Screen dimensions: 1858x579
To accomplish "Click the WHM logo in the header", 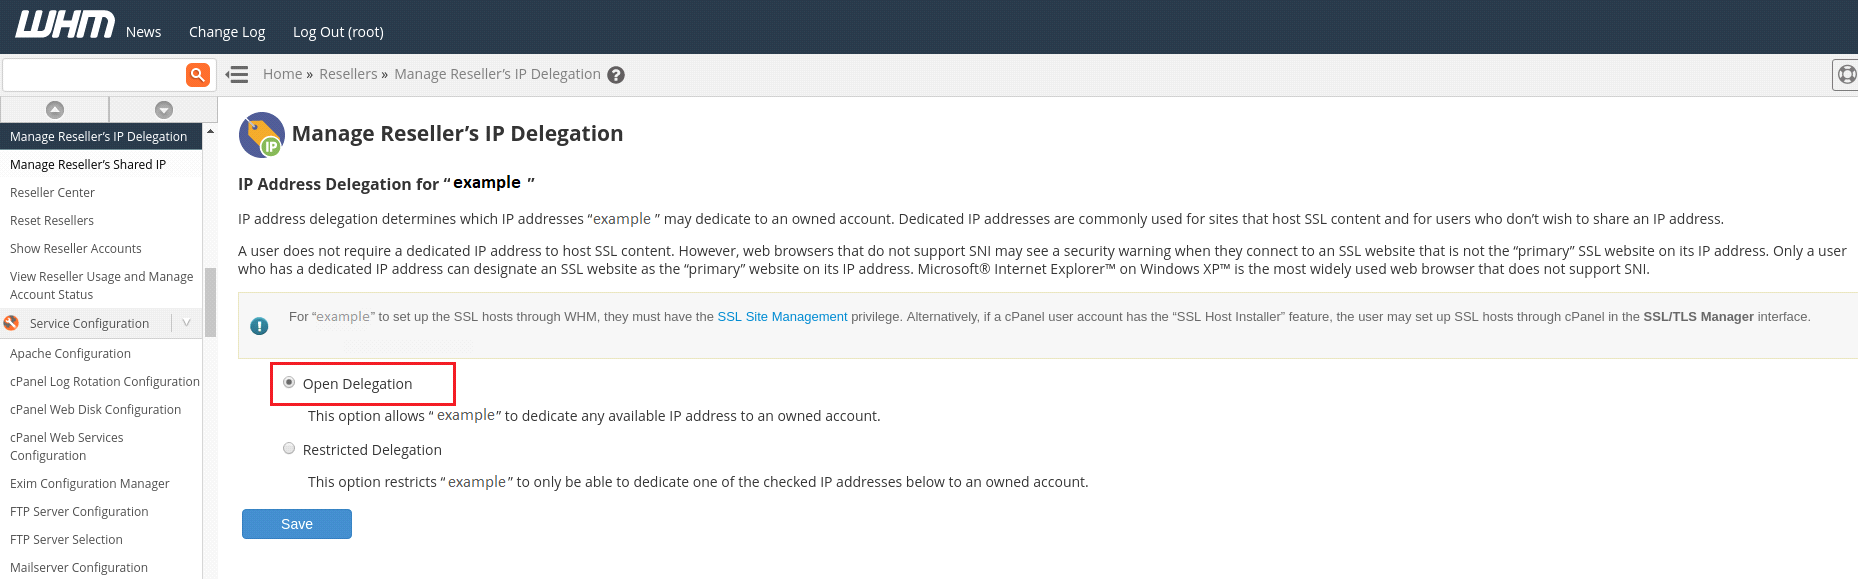I will coord(65,25).
